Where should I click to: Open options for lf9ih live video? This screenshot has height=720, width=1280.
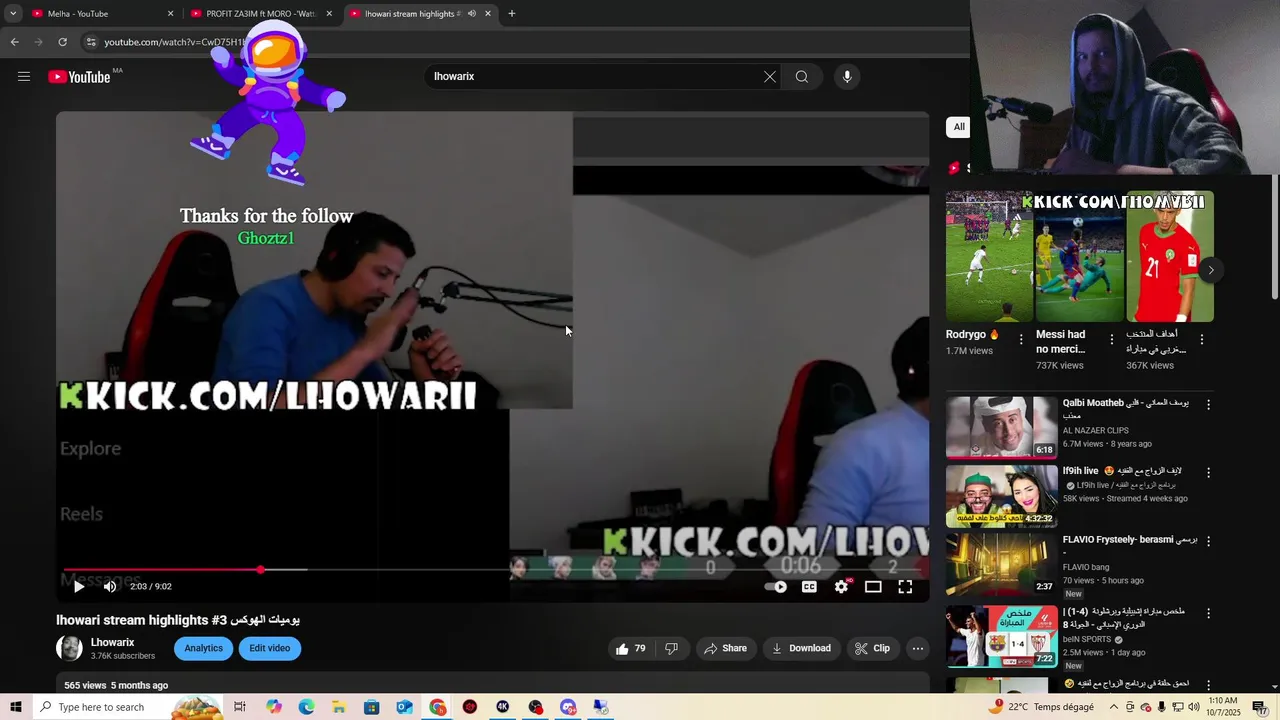coord(1208,472)
